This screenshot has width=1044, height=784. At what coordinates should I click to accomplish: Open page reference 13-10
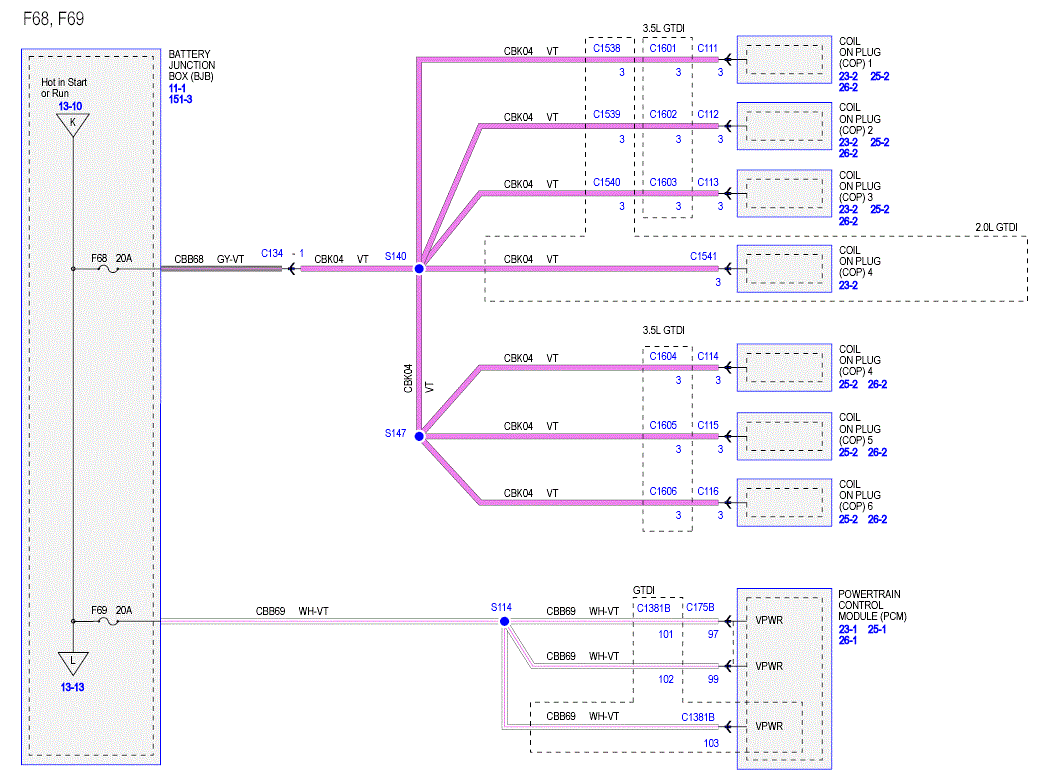tap(71, 106)
